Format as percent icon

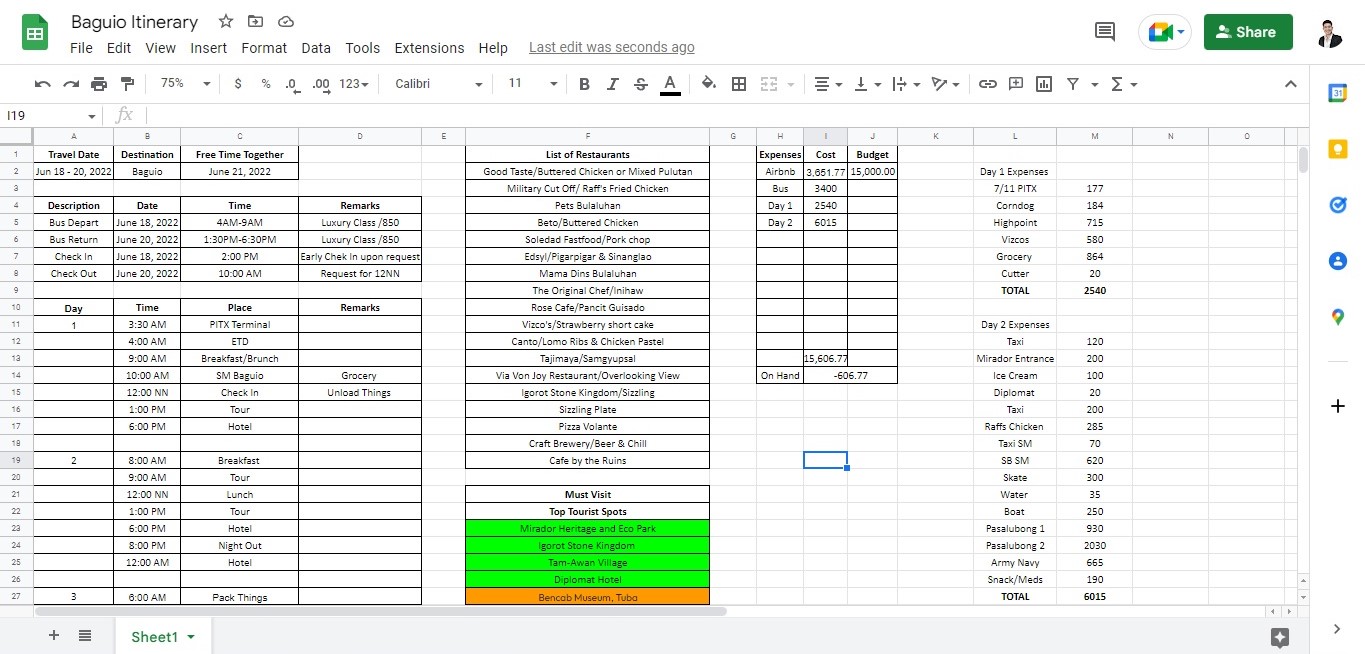pyautogui.click(x=266, y=84)
